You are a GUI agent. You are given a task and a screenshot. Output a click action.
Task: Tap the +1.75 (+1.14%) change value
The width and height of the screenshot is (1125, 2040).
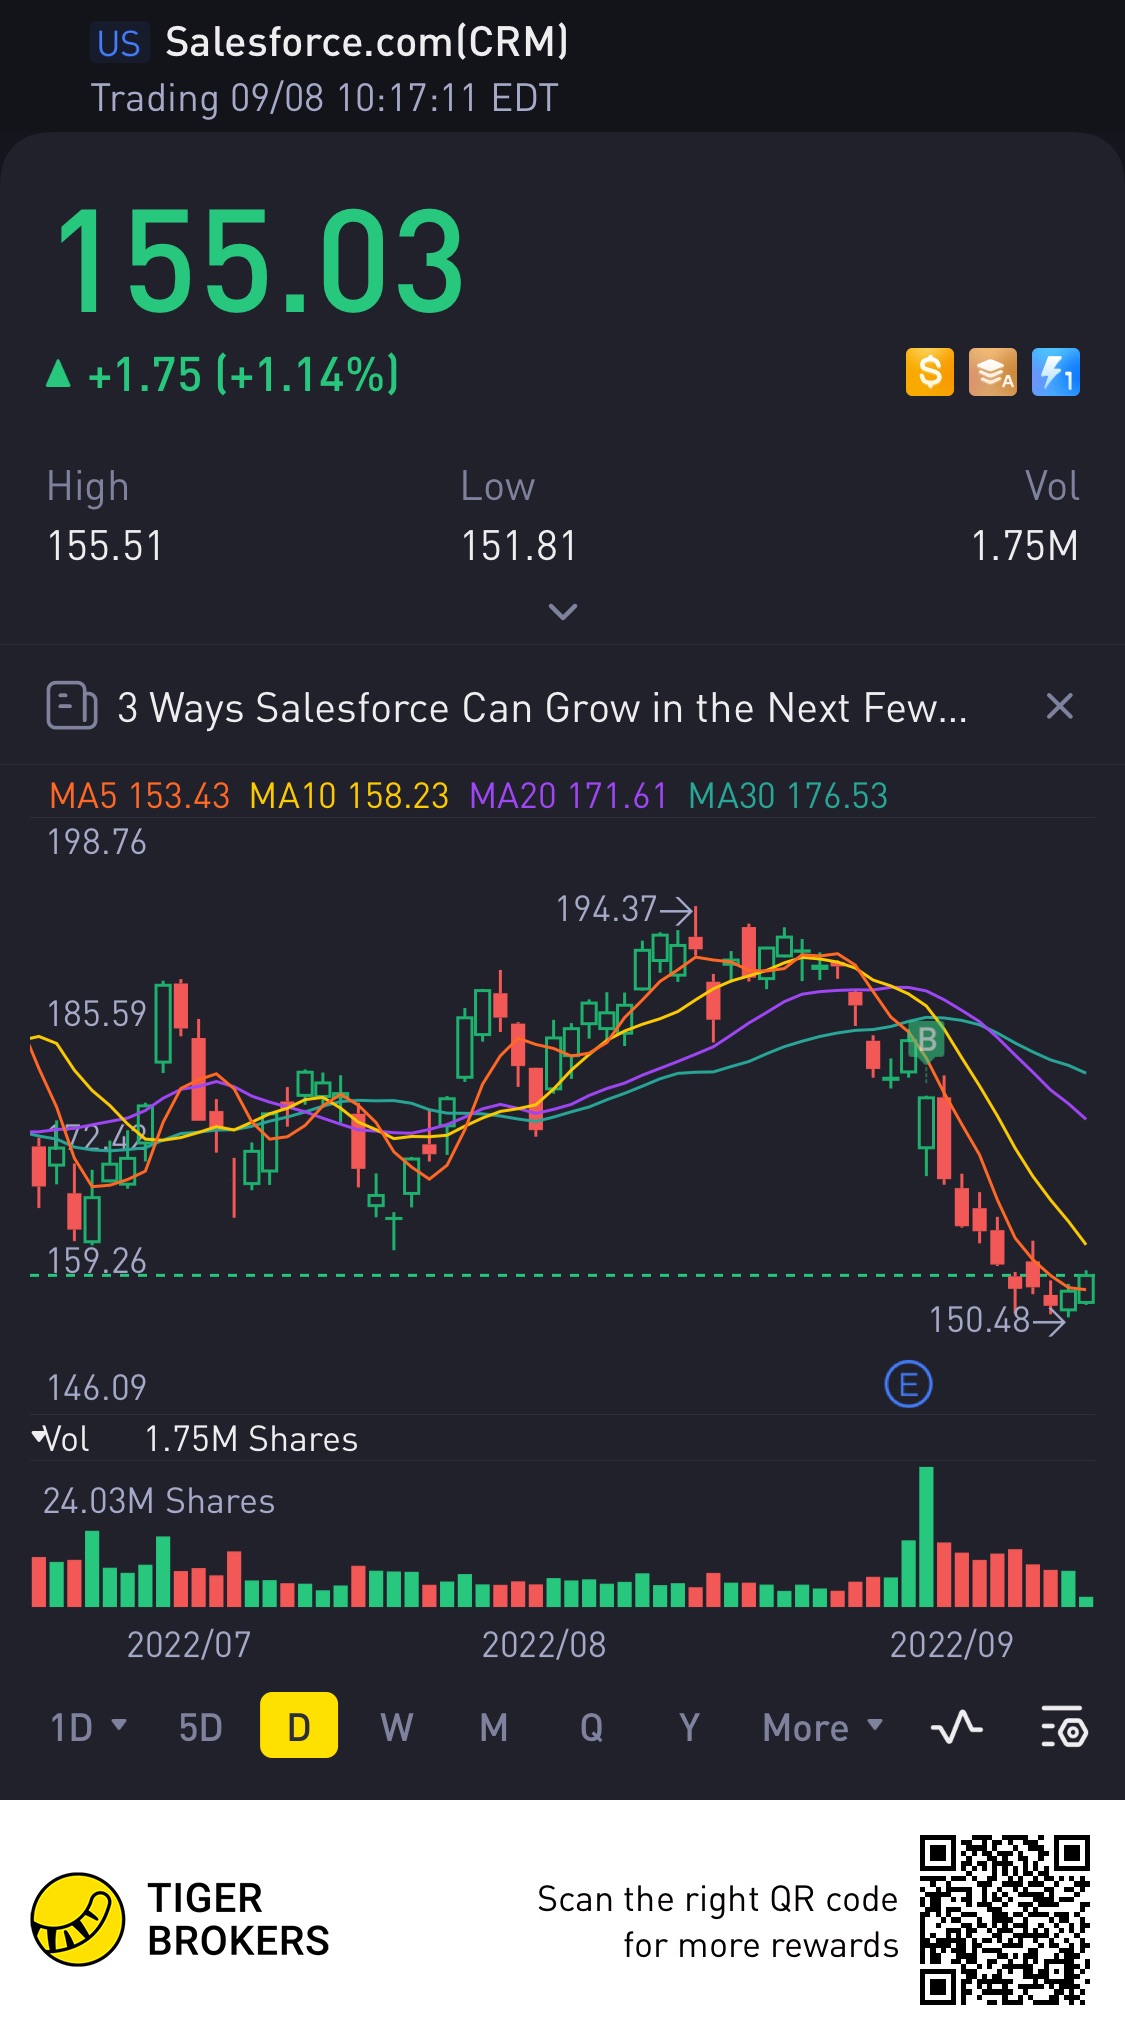point(243,374)
